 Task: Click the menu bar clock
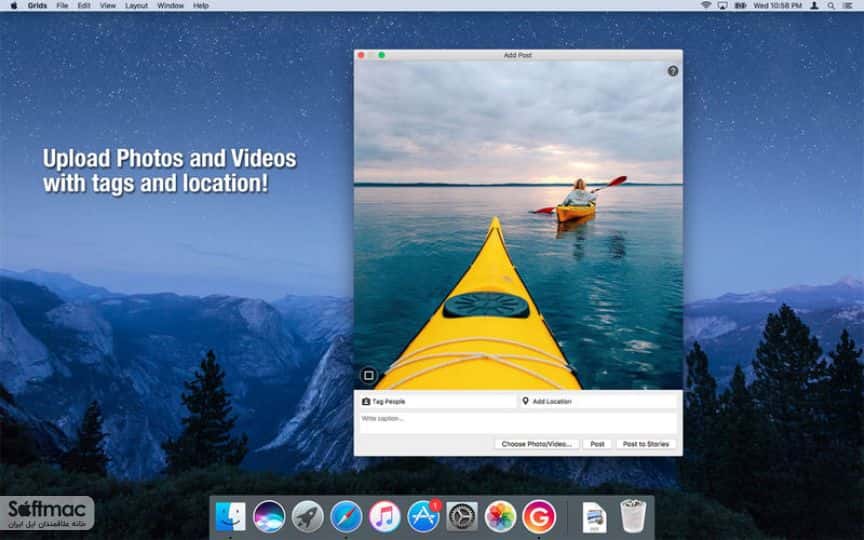[x=777, y=6]
